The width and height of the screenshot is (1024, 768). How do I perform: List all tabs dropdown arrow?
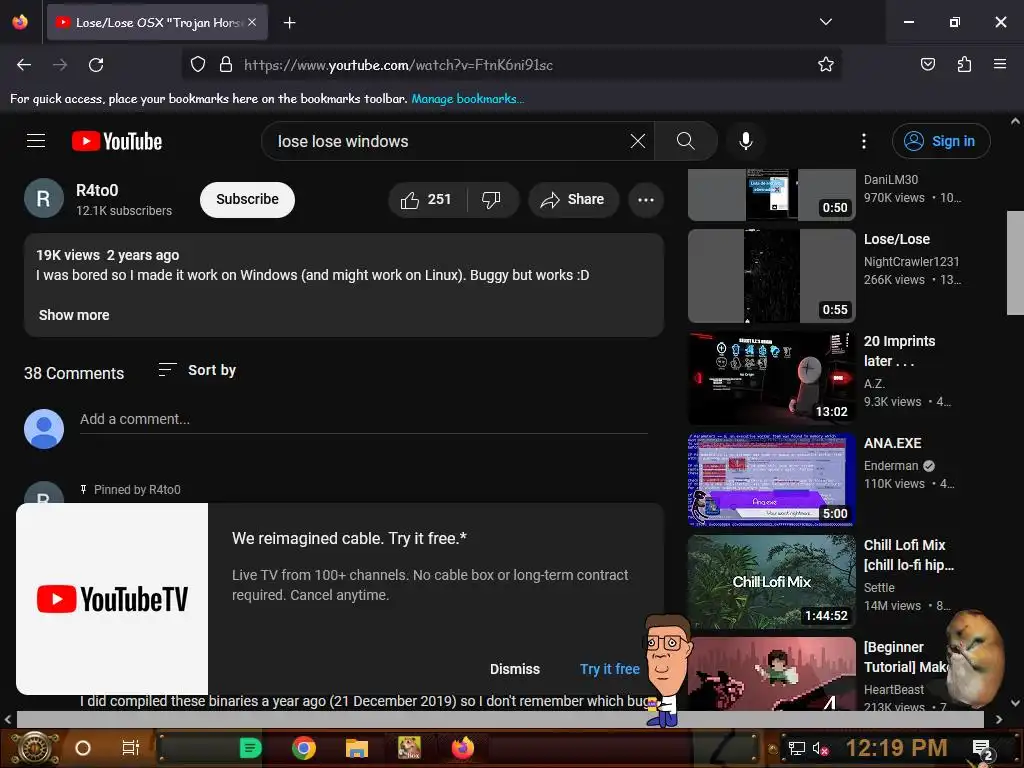click(x=825, y=22)
